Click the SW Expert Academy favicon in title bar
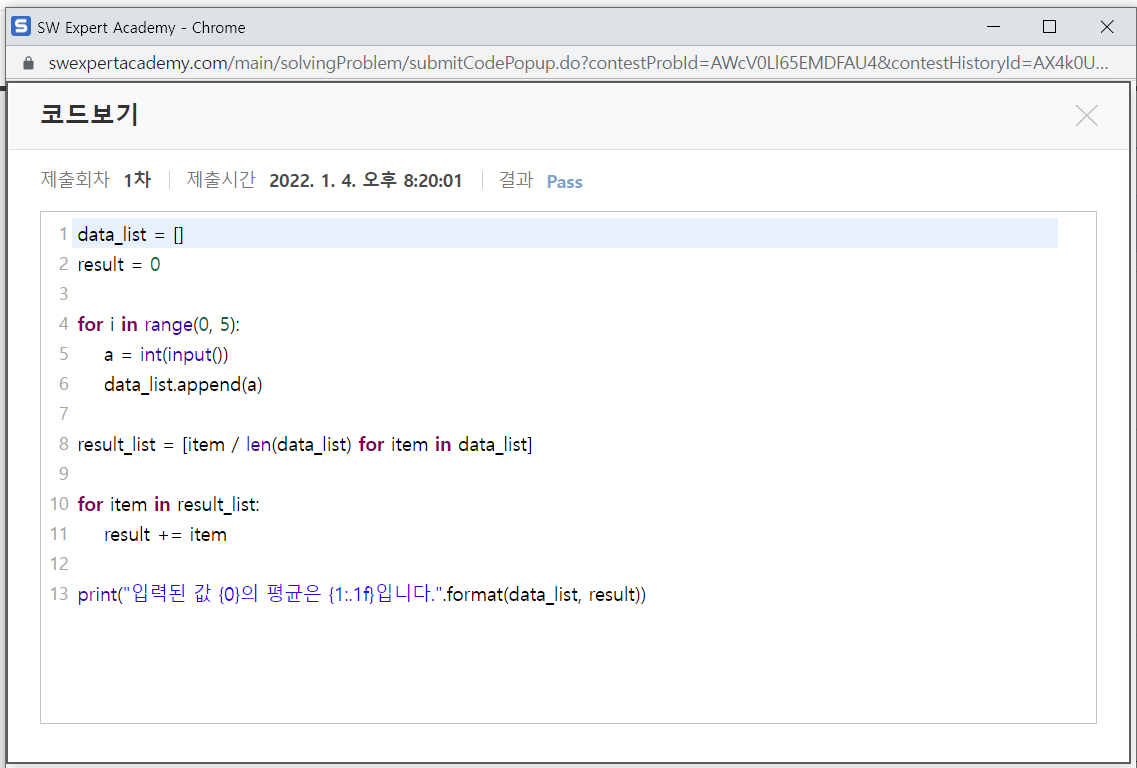Viewport: 1137px width, 768px height. (x=21, y=27)
